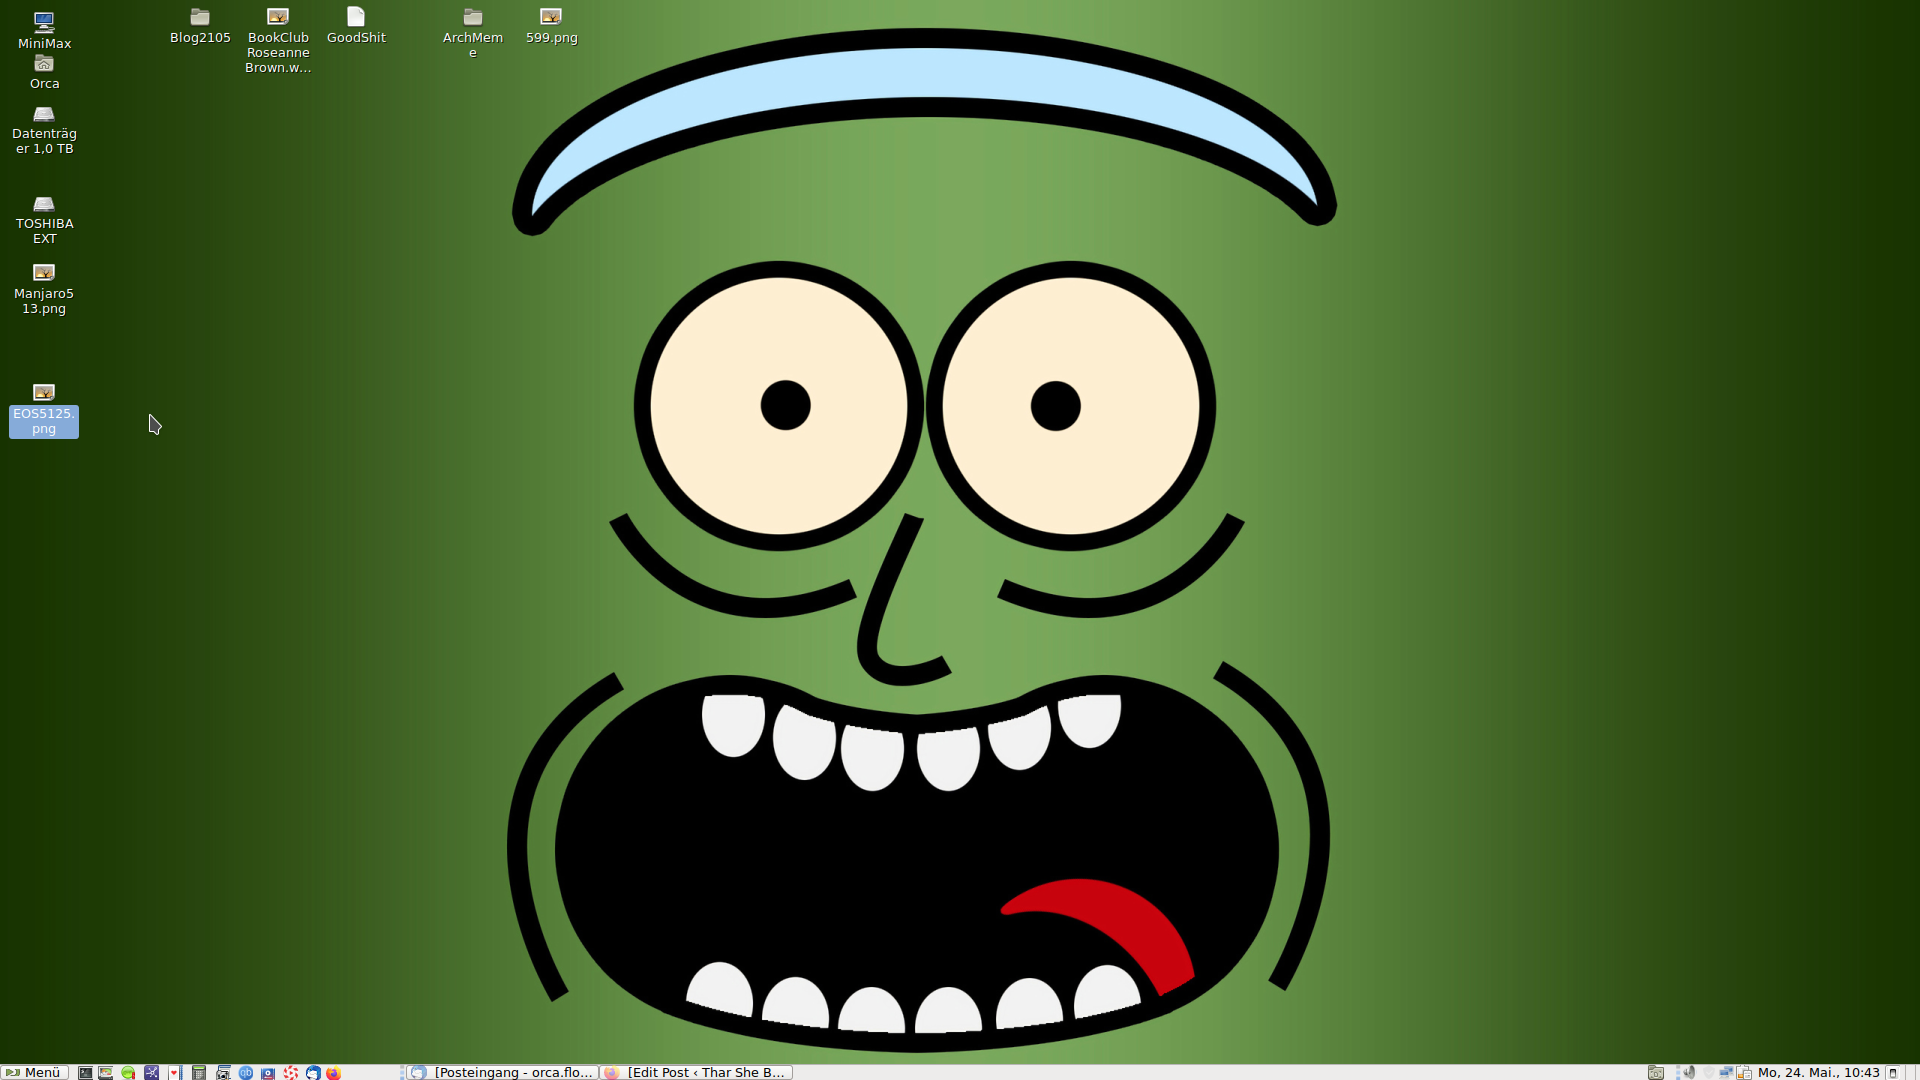1920x1080 pixels.
Task: Open the Menü start menu
Action: 34,1072
